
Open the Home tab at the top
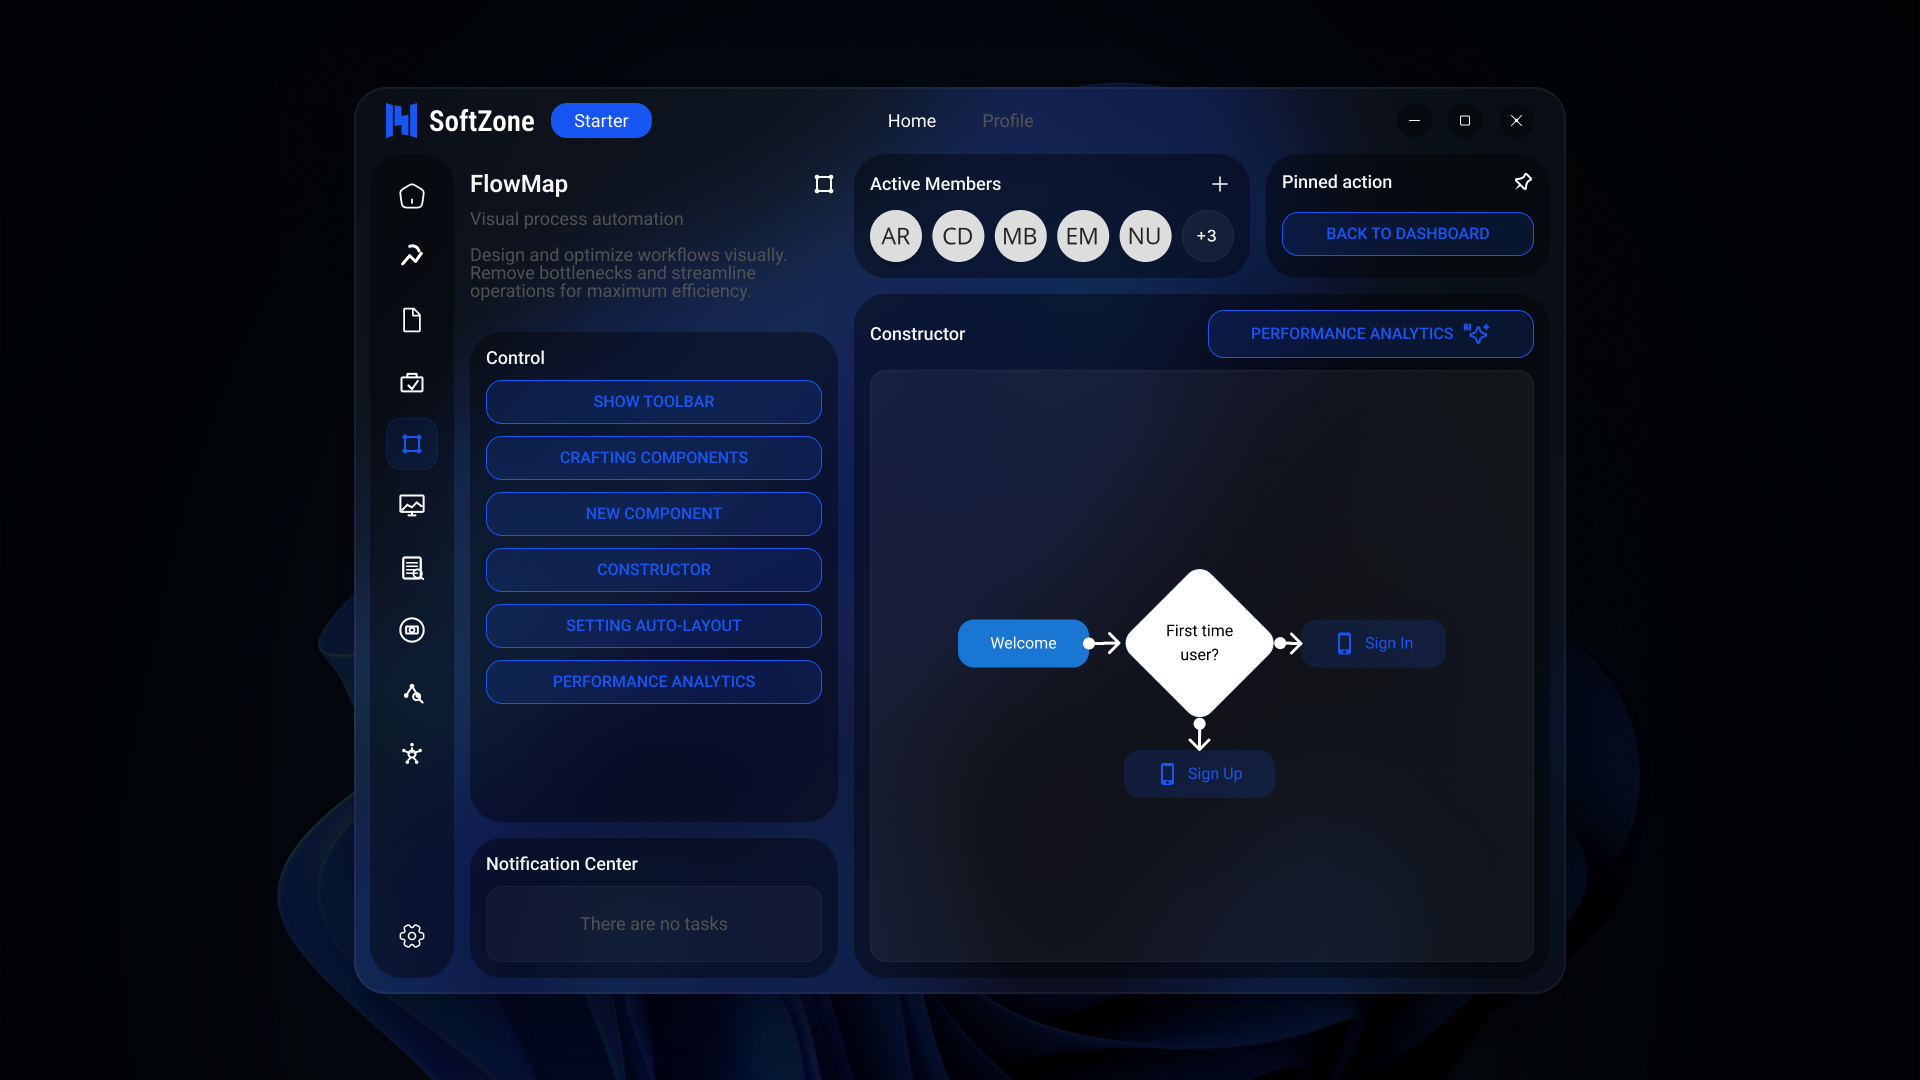(x=911, y=120)
